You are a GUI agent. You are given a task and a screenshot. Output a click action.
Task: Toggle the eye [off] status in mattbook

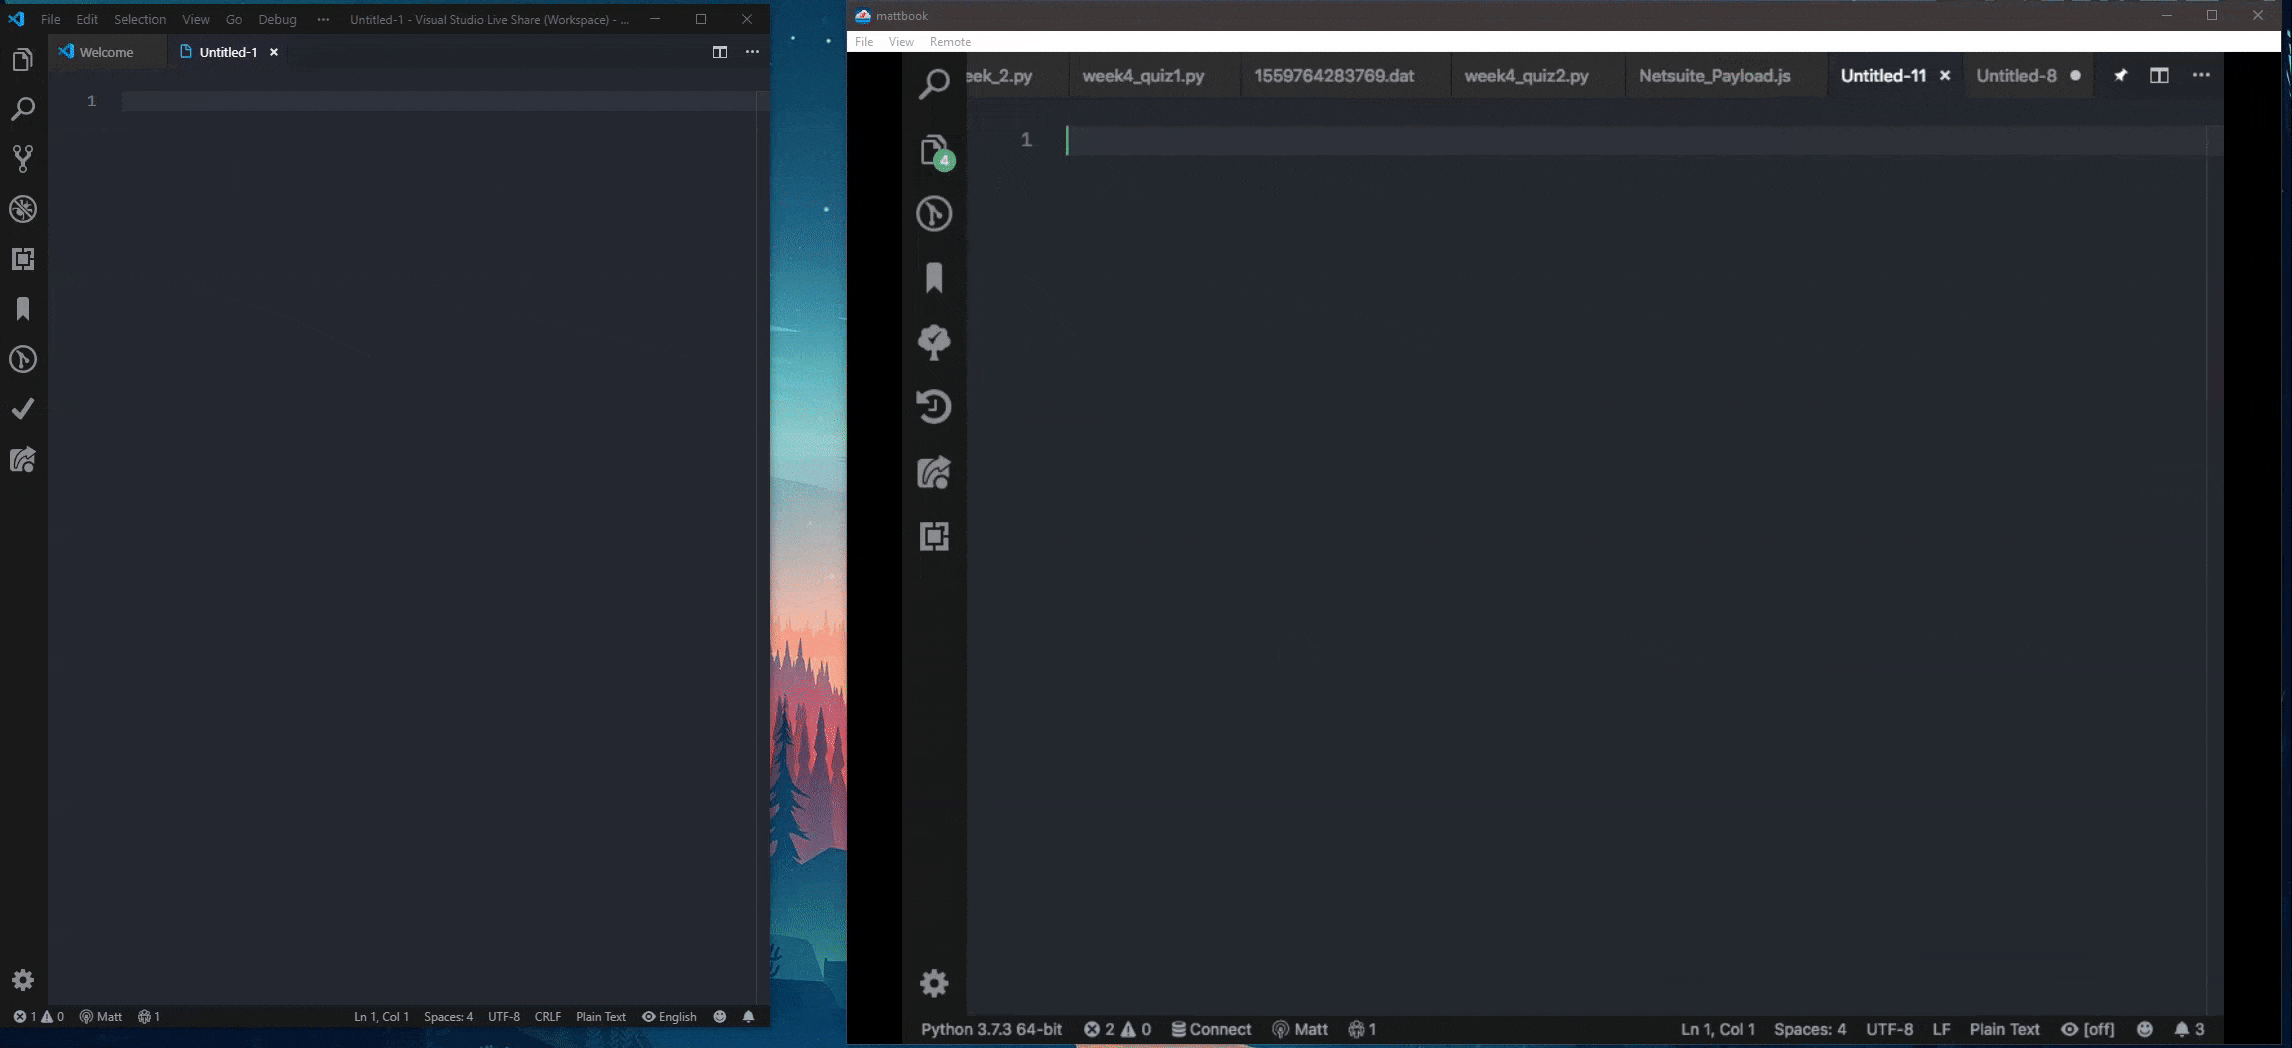click(x=2088, y=1029)
